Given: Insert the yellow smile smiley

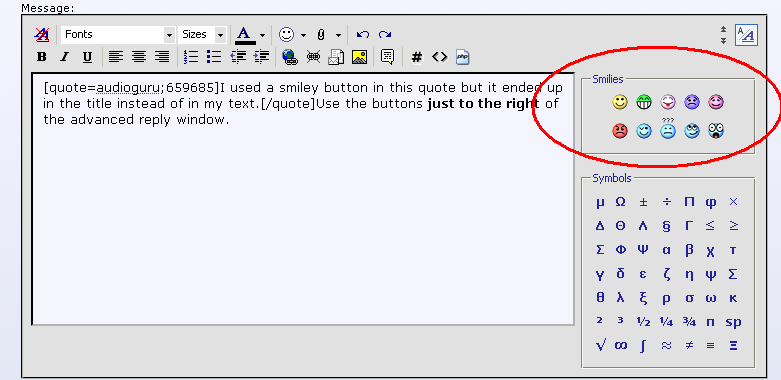Looking at the screenshot, I should [620, 102].
